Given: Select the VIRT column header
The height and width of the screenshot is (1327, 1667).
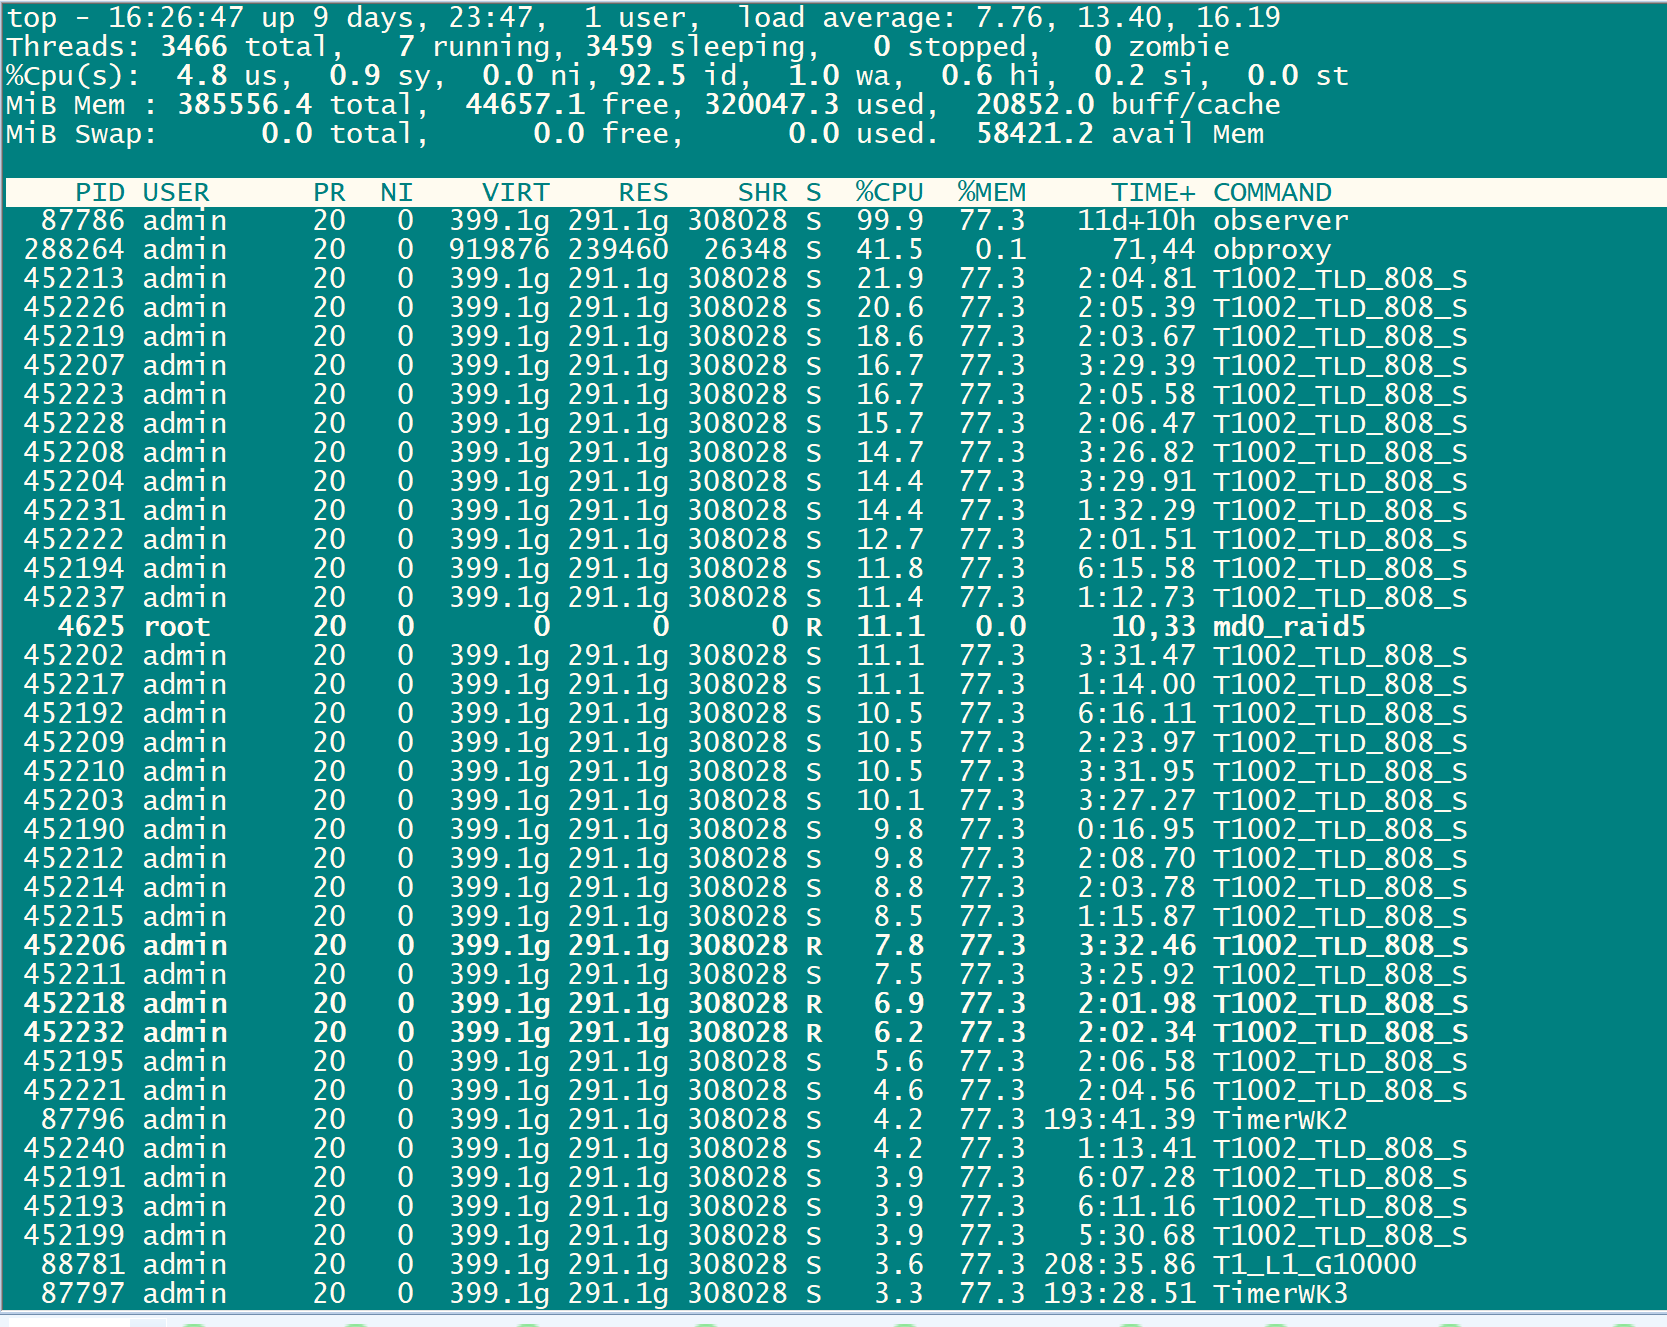Looking at the screenshot, I should click(x=515, y=192).
